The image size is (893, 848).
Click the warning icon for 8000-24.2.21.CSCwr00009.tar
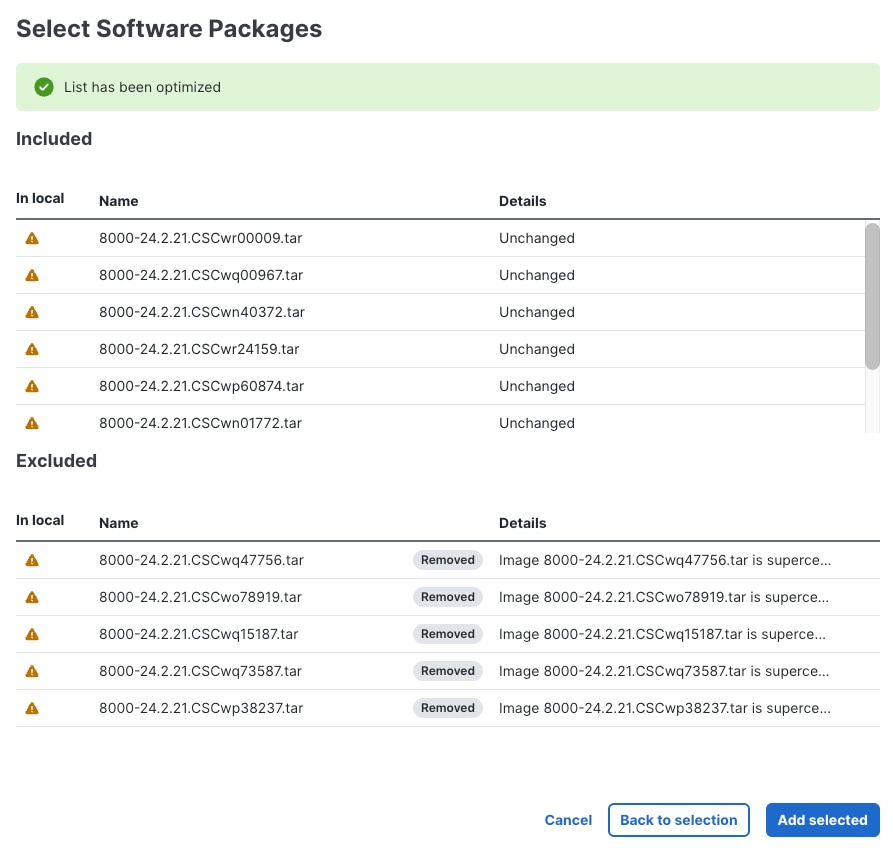(31, 238)
